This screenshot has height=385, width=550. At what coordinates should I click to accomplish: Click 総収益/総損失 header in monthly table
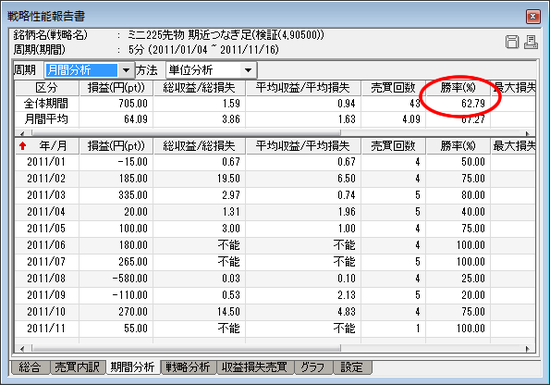(199, 146)
